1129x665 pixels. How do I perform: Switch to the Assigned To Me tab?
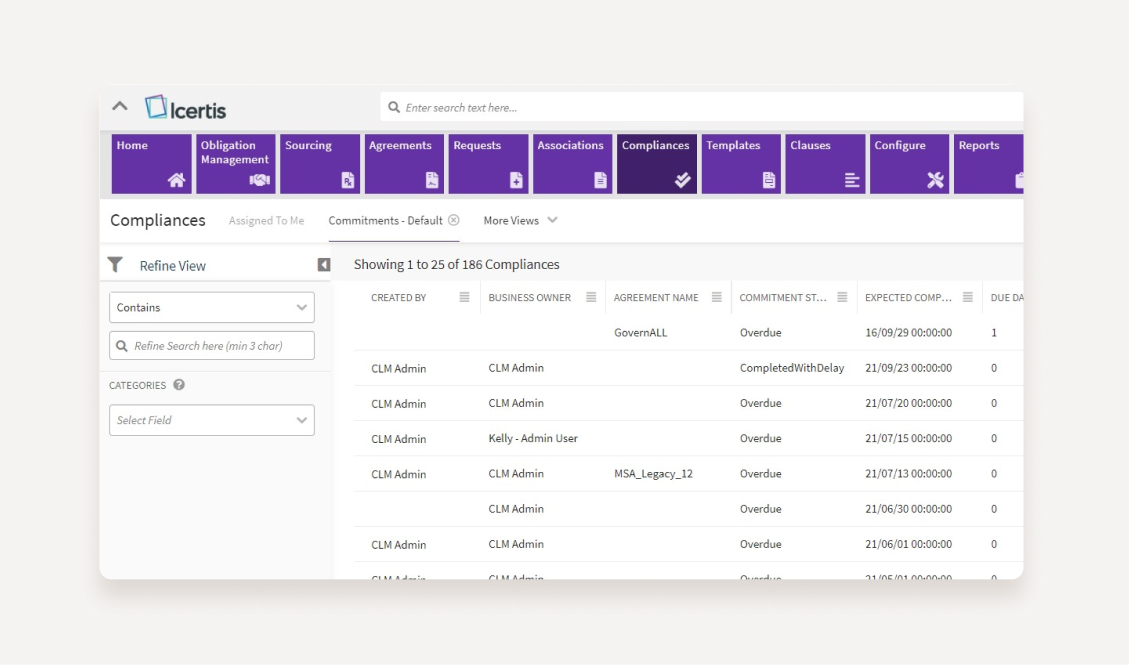[x=266, y=220]
